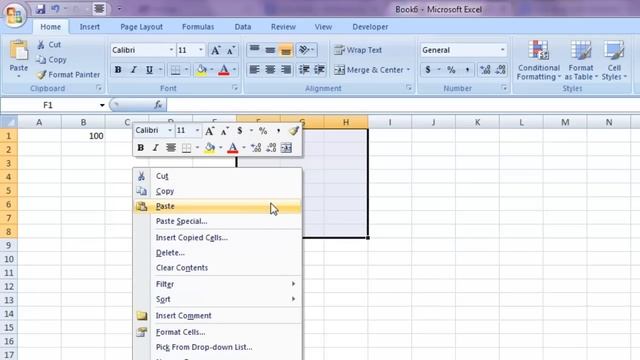Screen dimensions: 640x360
Task: Save workbook from Quick Access Toolbar
Action: [40, 9]
